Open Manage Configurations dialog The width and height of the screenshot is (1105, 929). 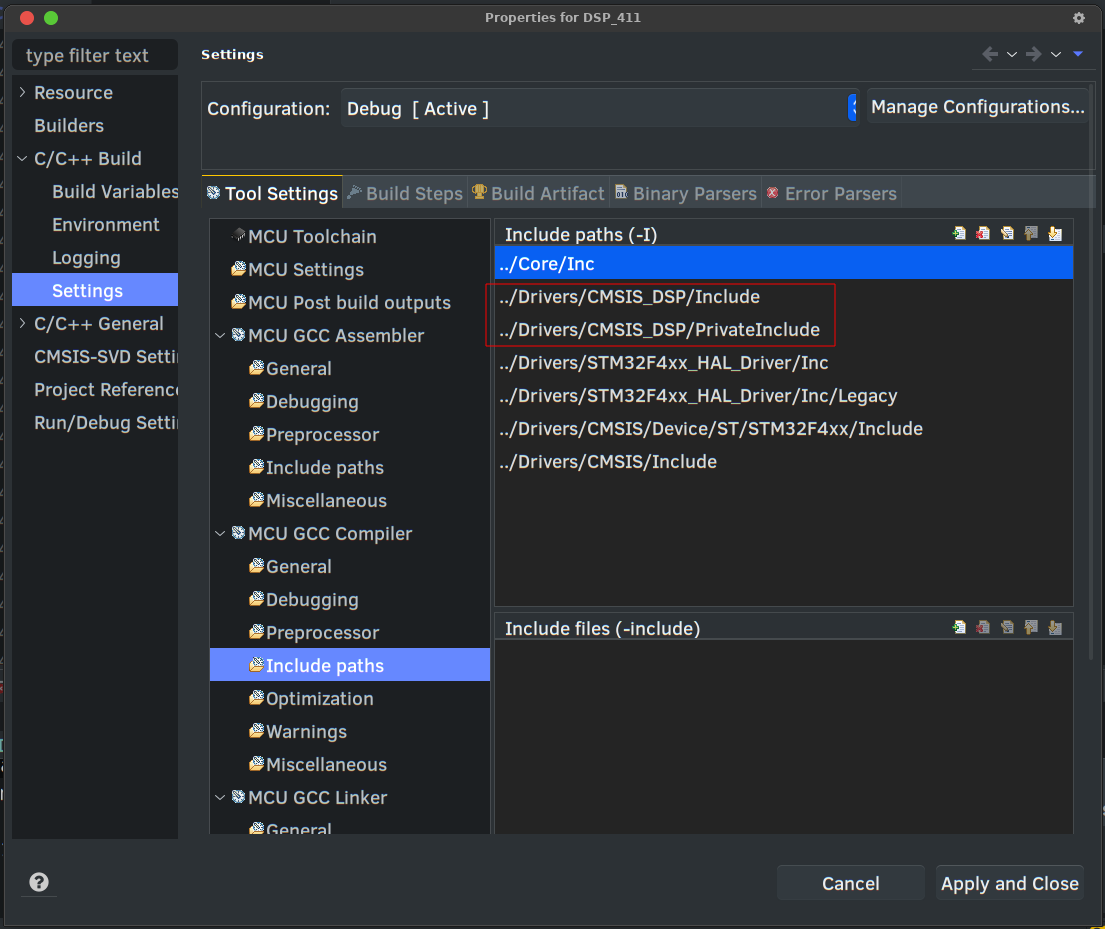[977, 107]
